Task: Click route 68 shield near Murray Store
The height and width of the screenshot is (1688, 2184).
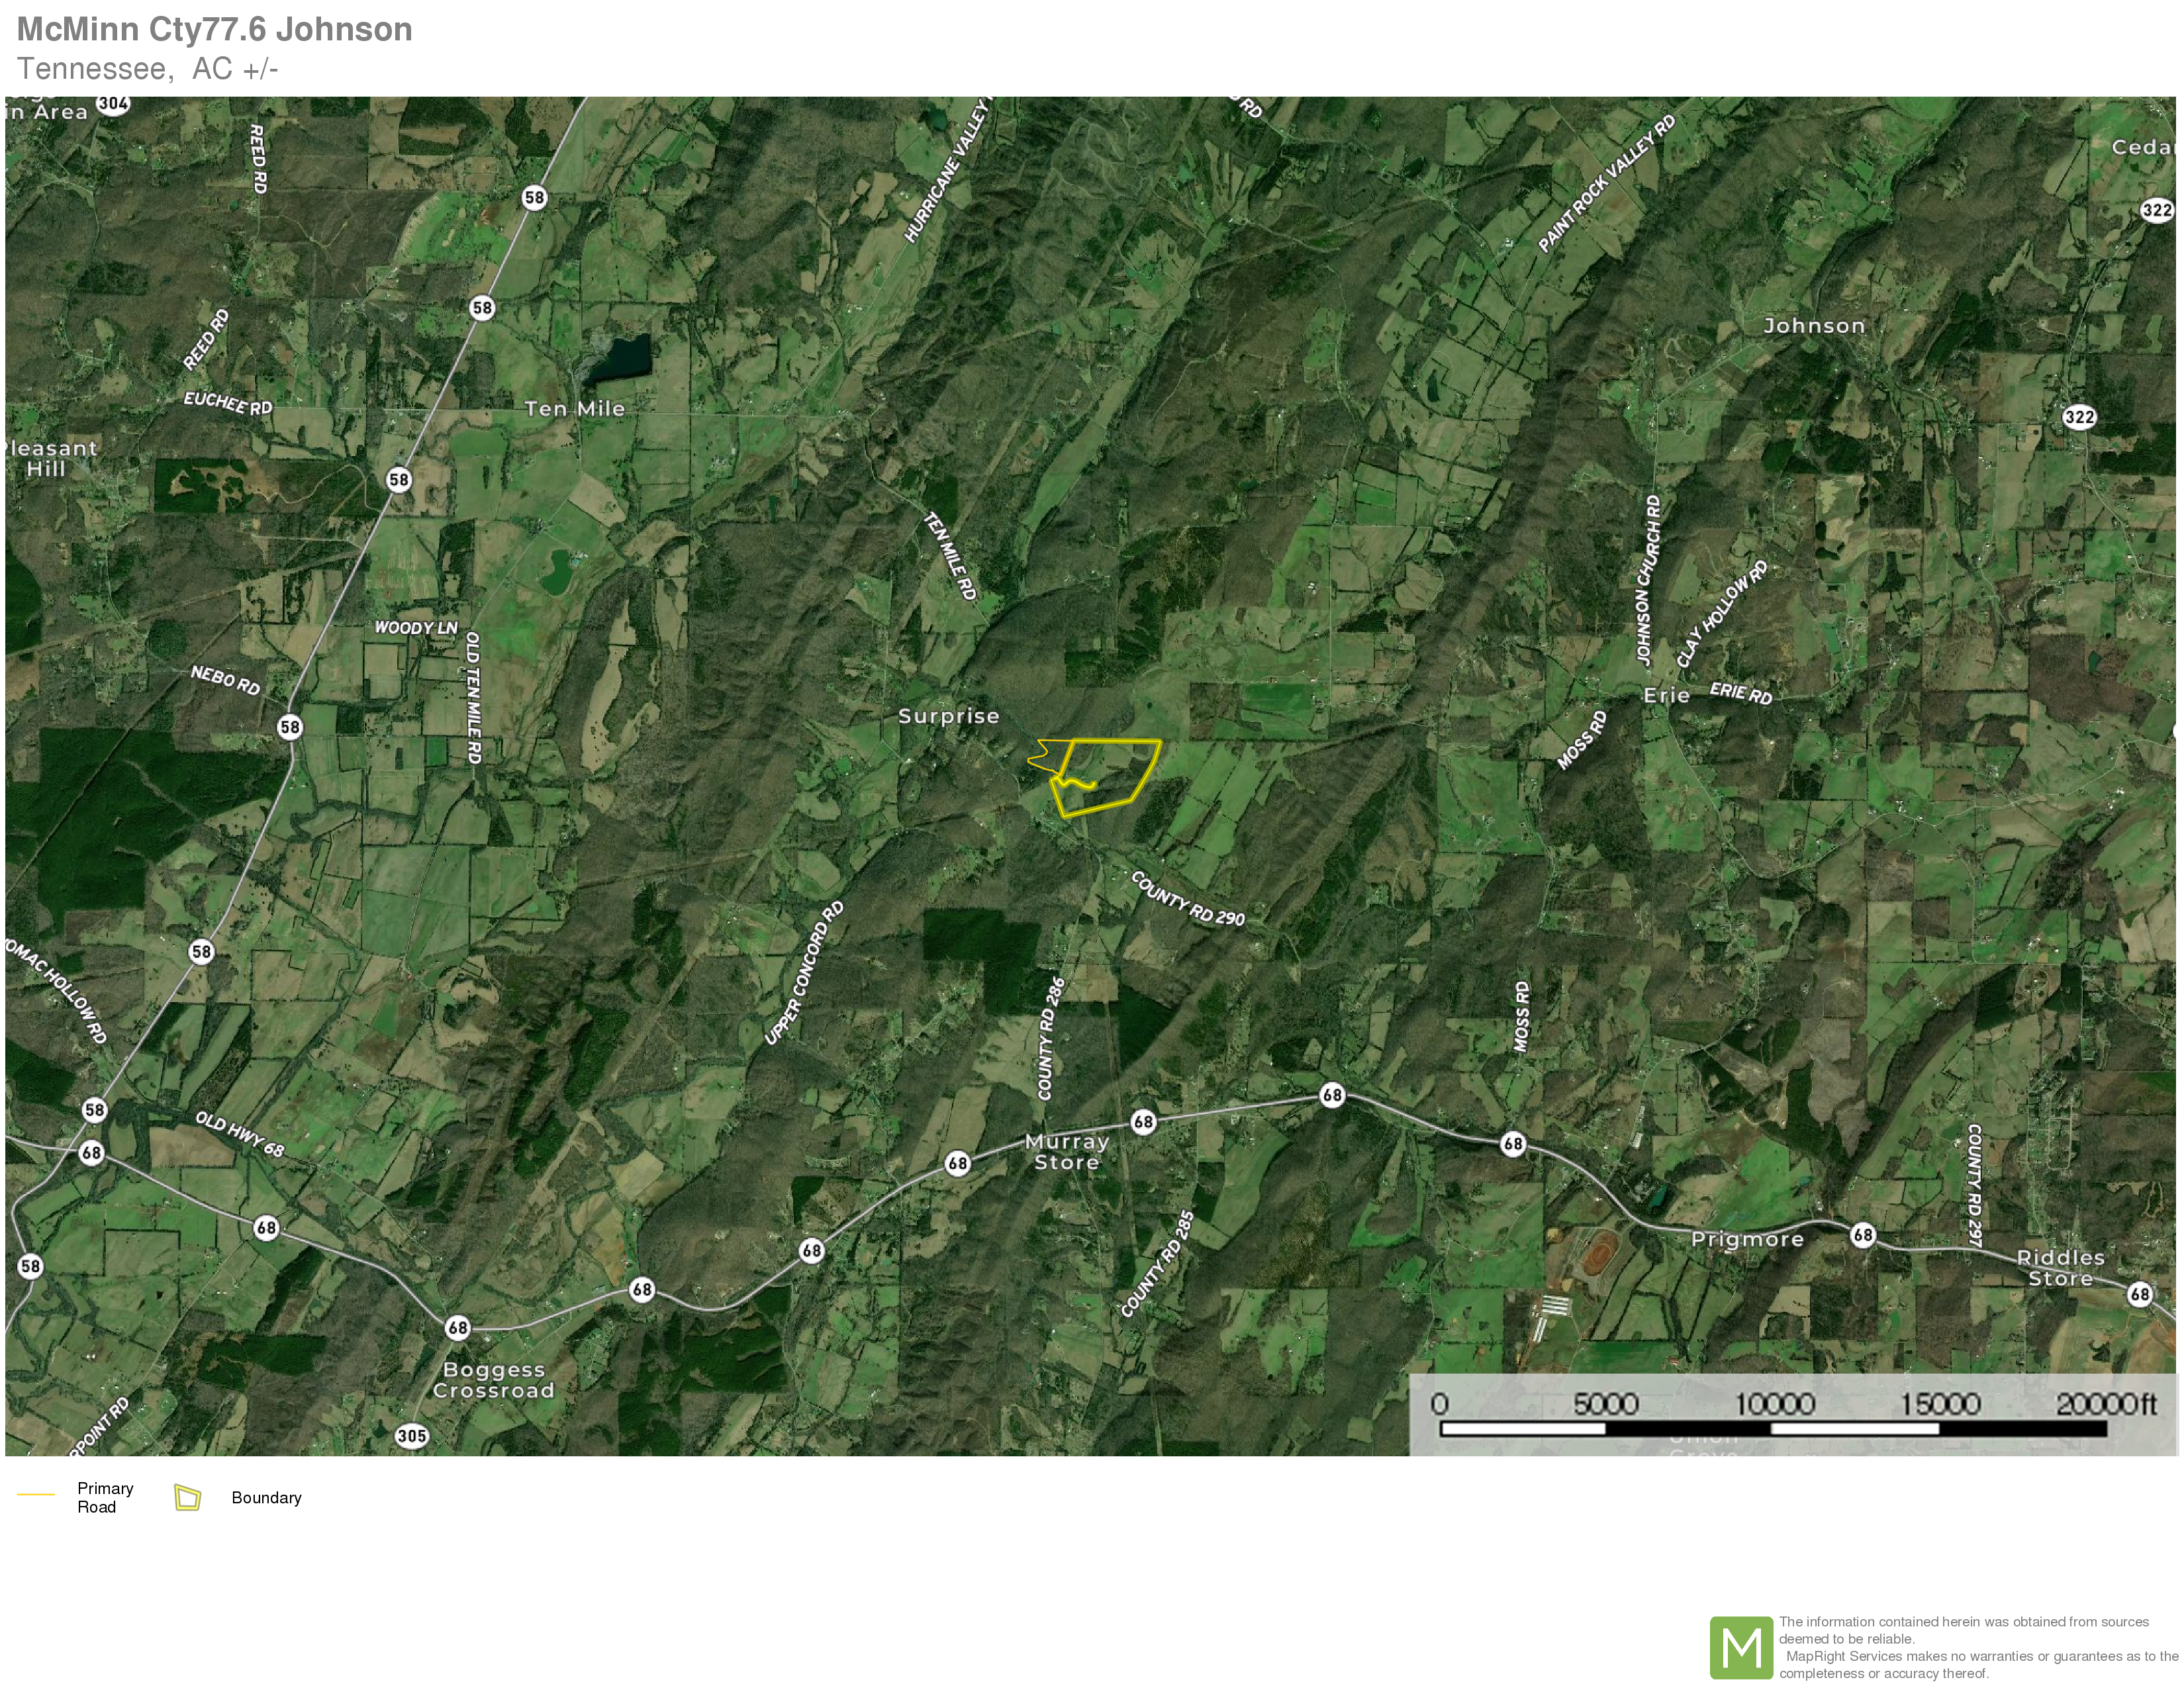Action: 1143,1122
